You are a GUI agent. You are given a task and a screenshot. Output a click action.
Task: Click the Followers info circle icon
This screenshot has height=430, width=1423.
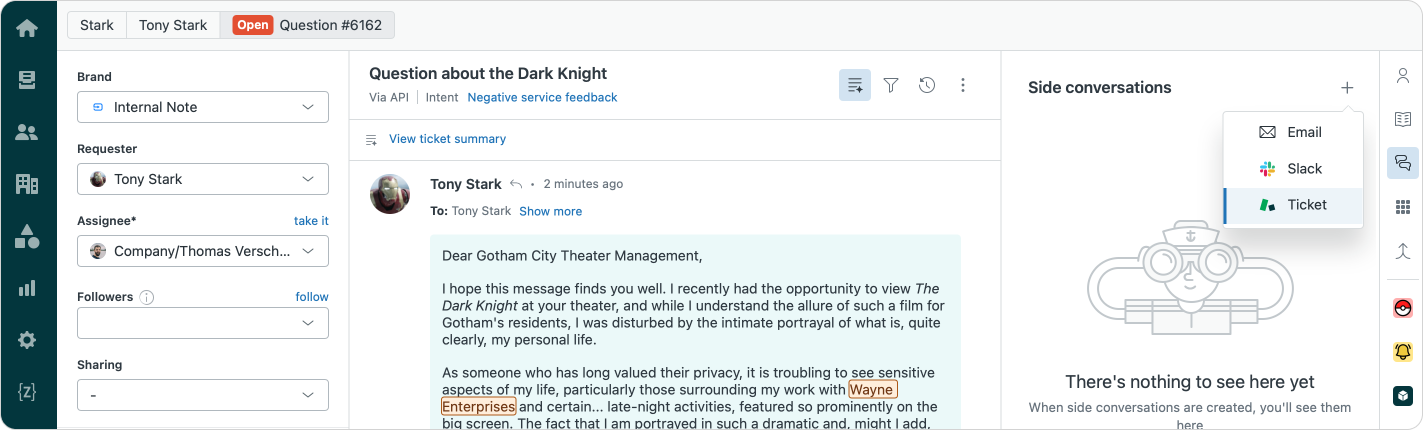pyautogui.click(x=147, y=297)
